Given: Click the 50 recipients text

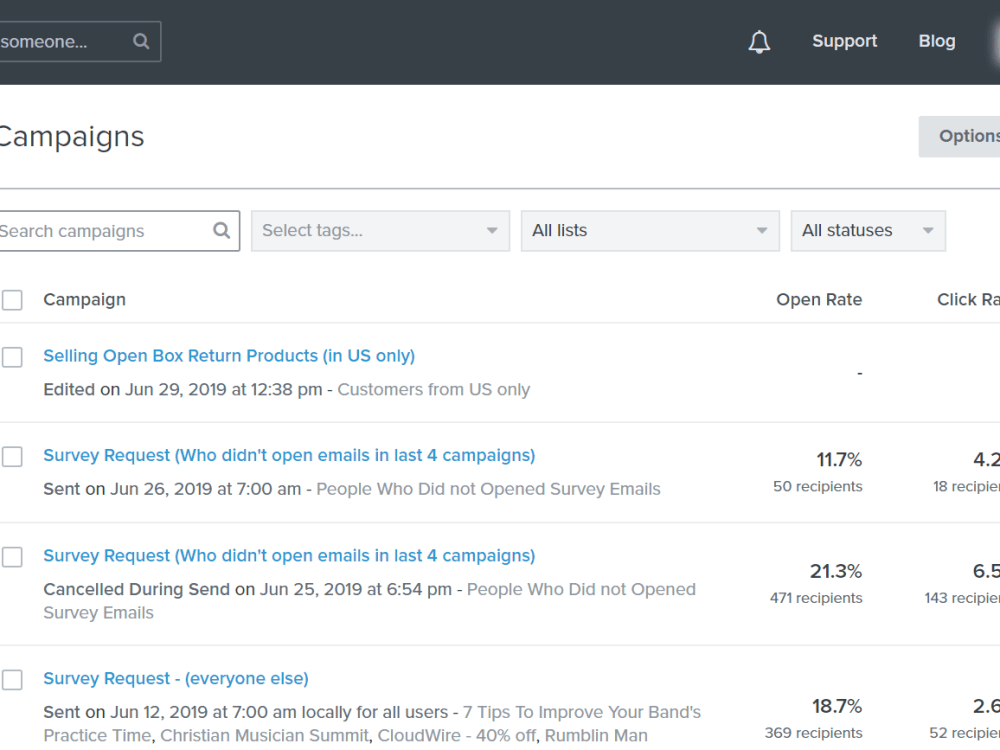Looking at the screenshot, I should click(818, 487).
